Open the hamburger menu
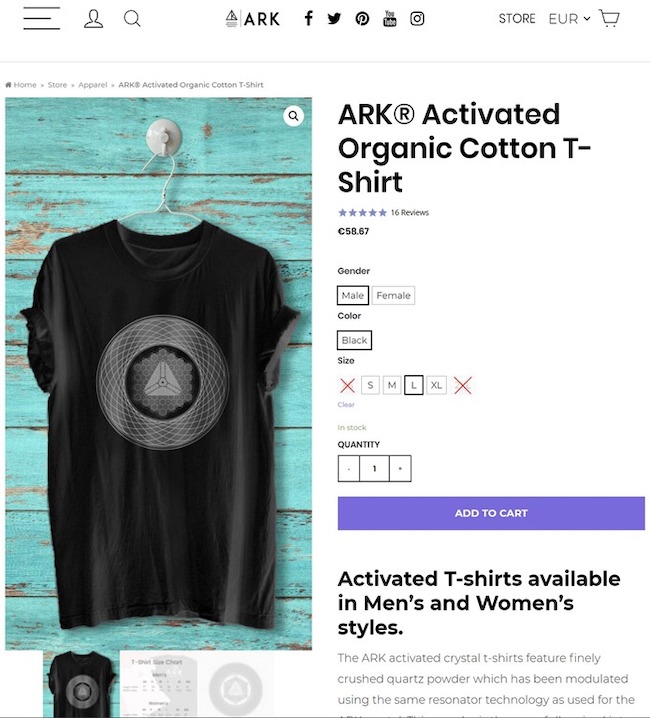The height and width of the screenshot is (718, 650). [42, 18]
